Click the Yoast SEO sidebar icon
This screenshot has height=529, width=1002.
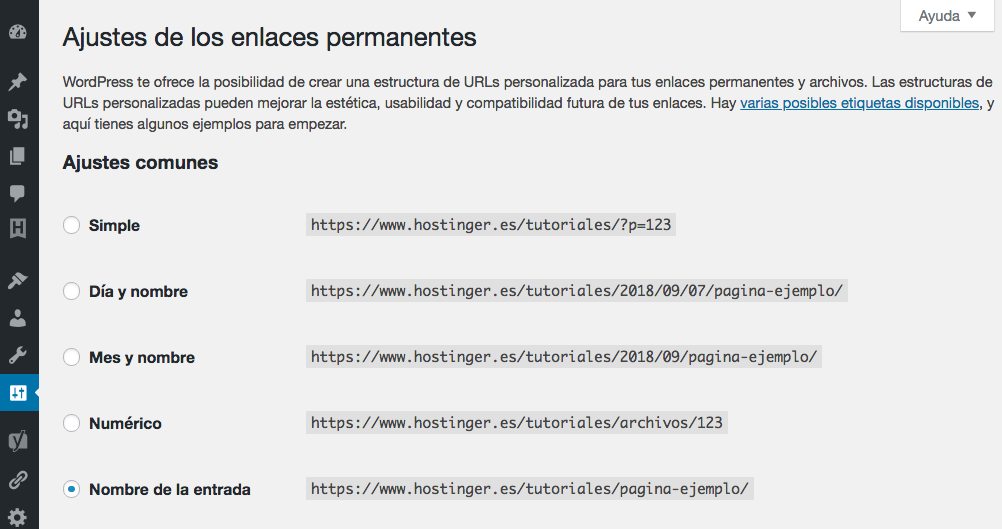coord(18,441)
